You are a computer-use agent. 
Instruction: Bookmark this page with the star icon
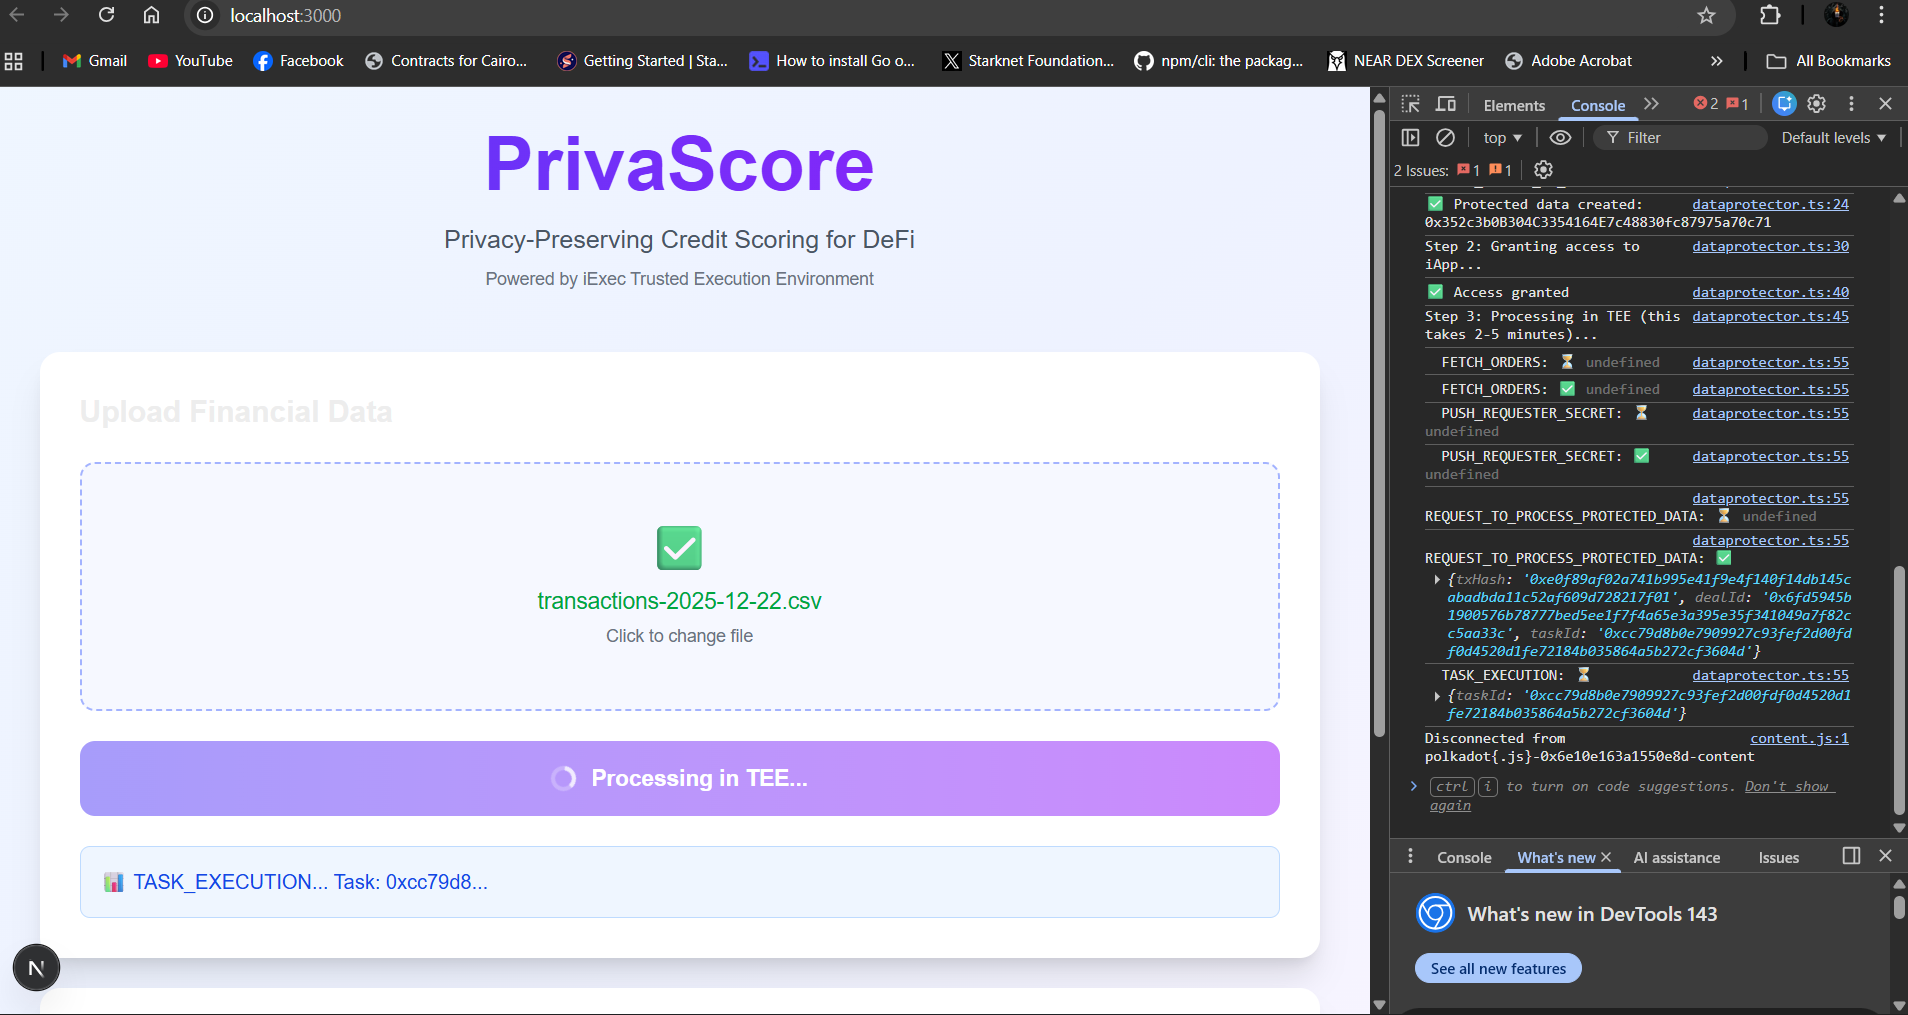[x=1706, y=16]
